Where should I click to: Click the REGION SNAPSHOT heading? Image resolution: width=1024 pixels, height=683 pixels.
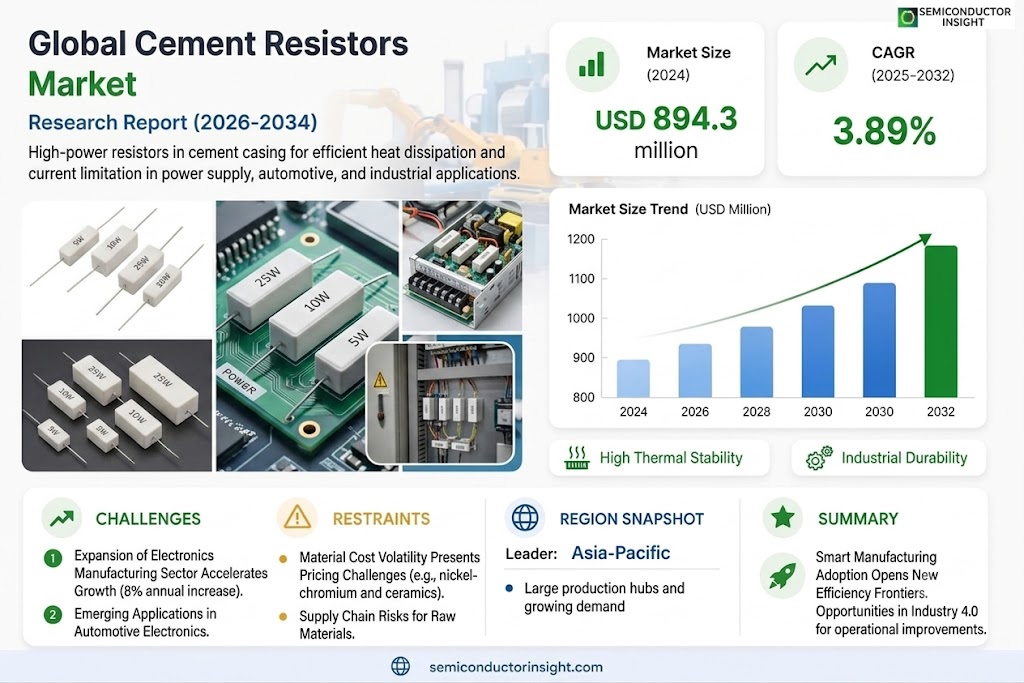(x=632, y=518)
